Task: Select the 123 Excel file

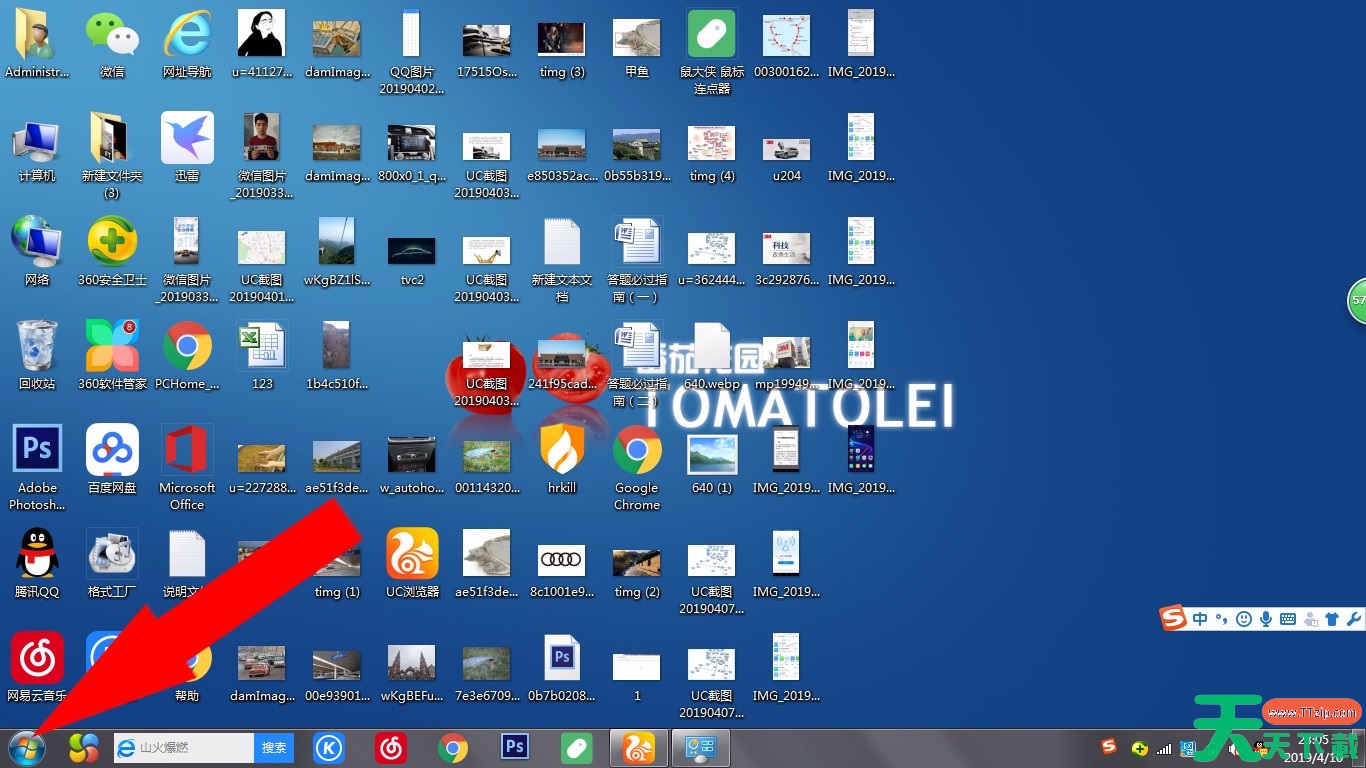Action: (x=262, y=346)
